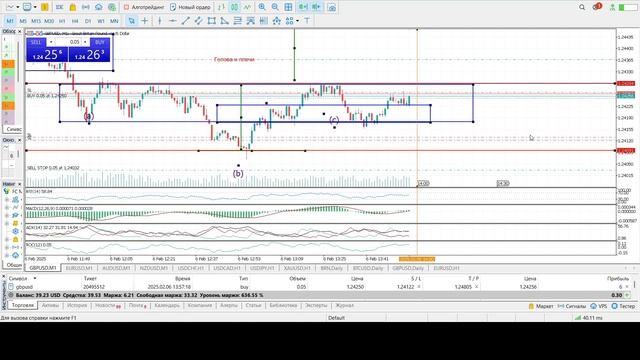Select the shapes objects icon
Image resolution: width=640 pixels, height=360 pixels.
coord(289,20)
